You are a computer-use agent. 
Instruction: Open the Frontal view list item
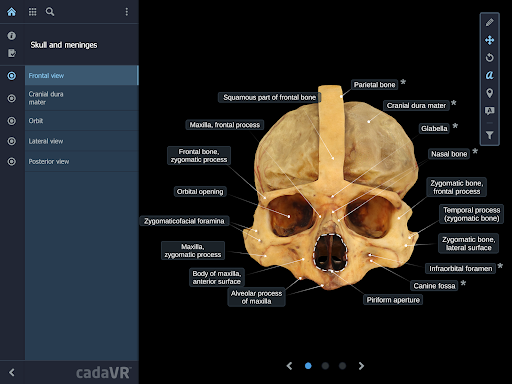tap(82, 76)
